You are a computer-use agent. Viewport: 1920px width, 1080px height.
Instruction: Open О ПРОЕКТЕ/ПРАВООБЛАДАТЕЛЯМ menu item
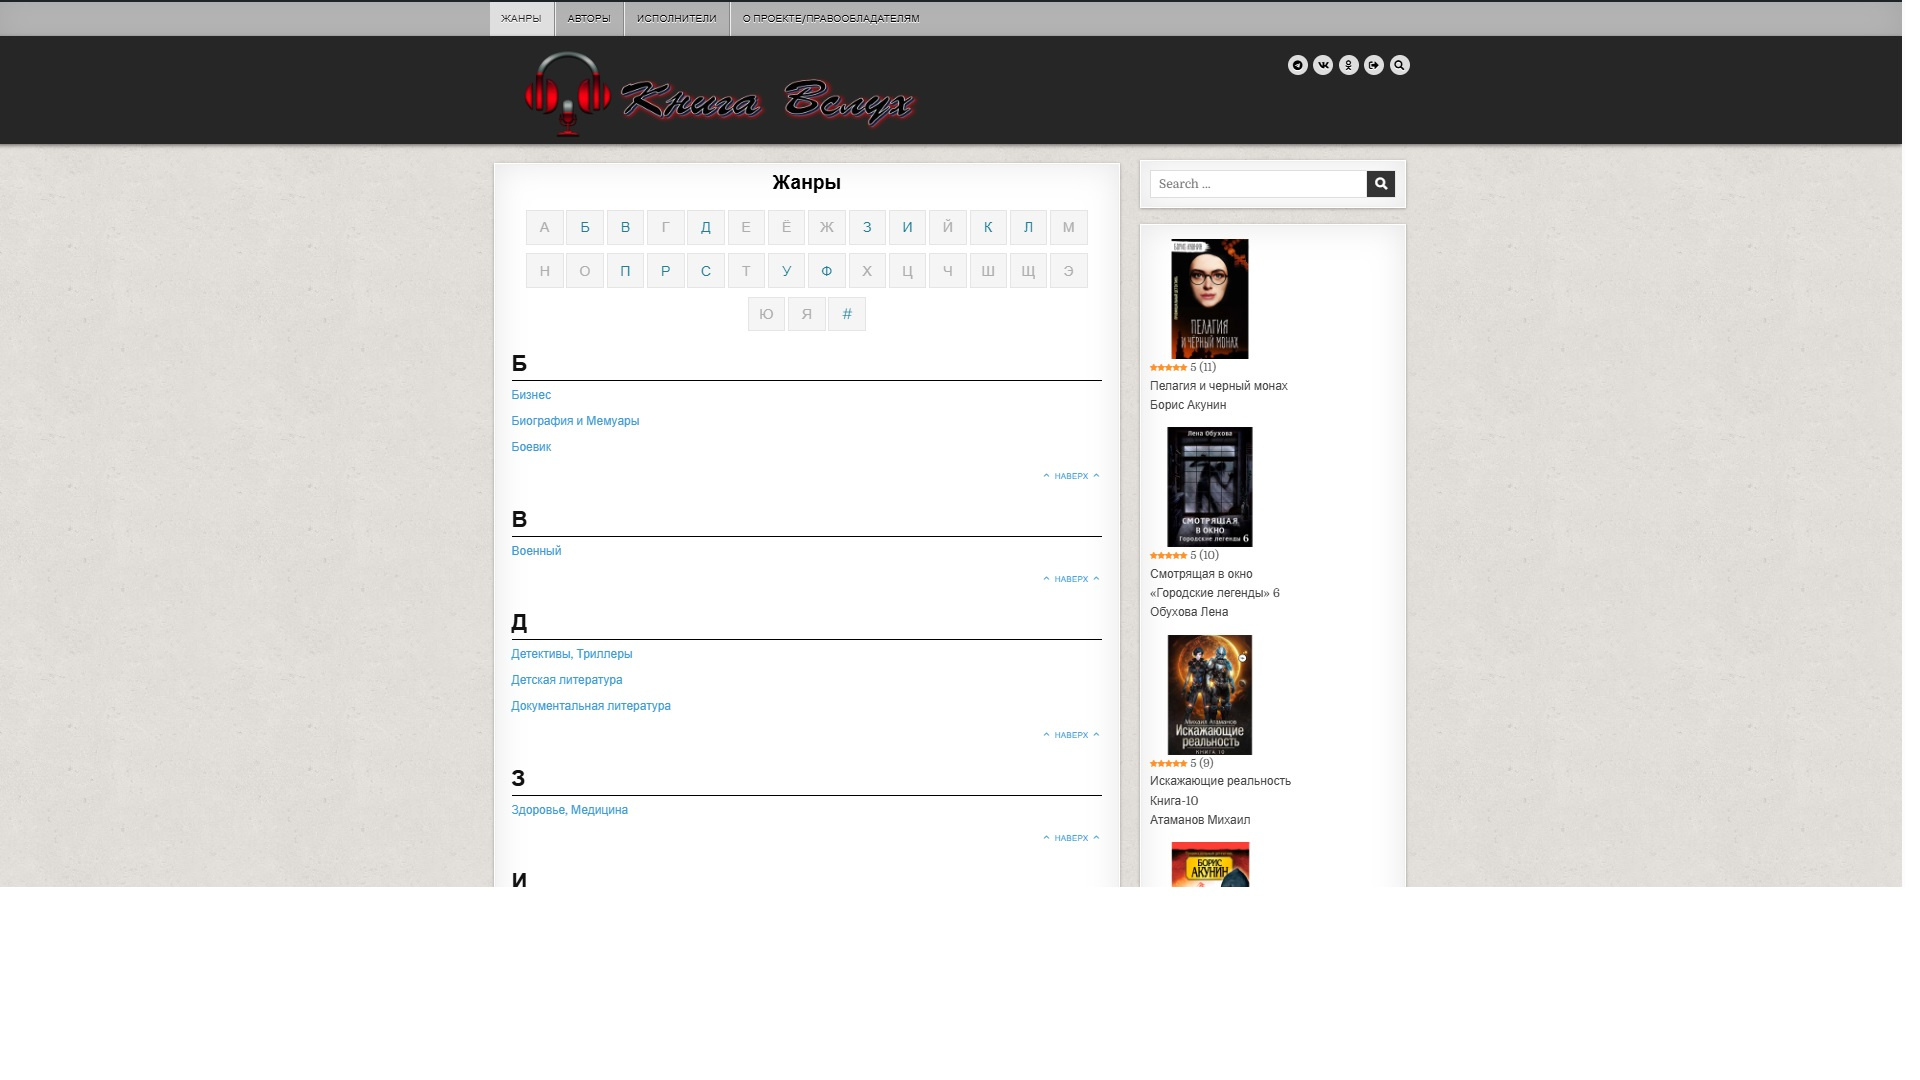831,18
